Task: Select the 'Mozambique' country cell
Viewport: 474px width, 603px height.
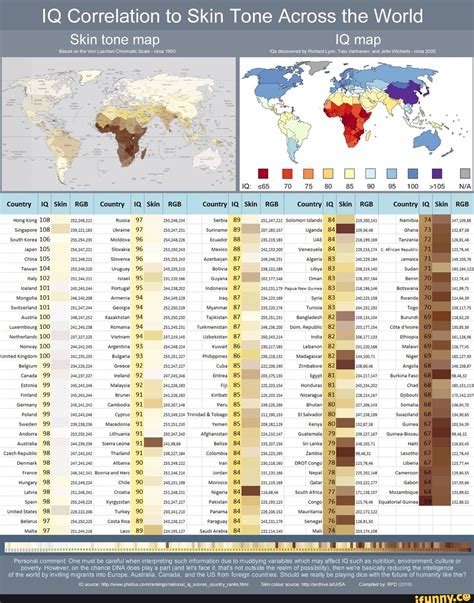Action: 403,492
